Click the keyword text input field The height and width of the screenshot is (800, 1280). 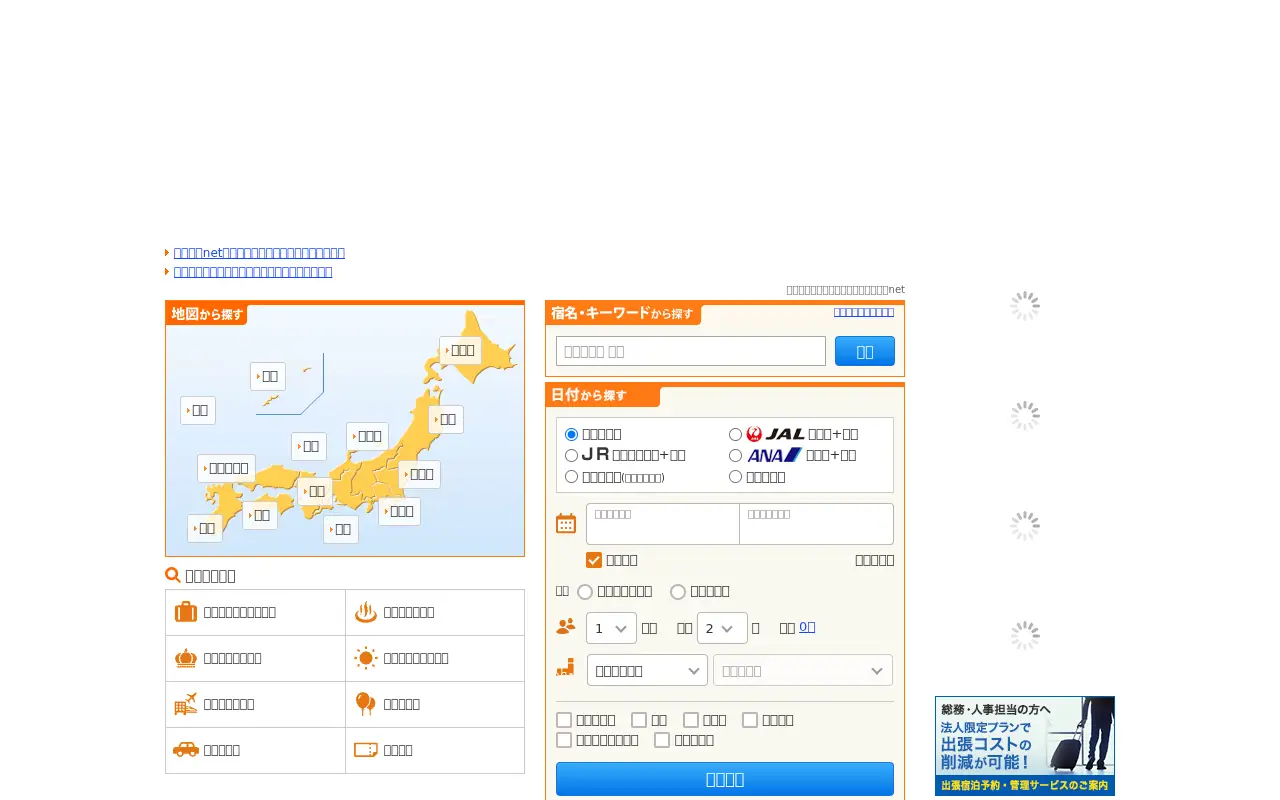pos(691,351)
